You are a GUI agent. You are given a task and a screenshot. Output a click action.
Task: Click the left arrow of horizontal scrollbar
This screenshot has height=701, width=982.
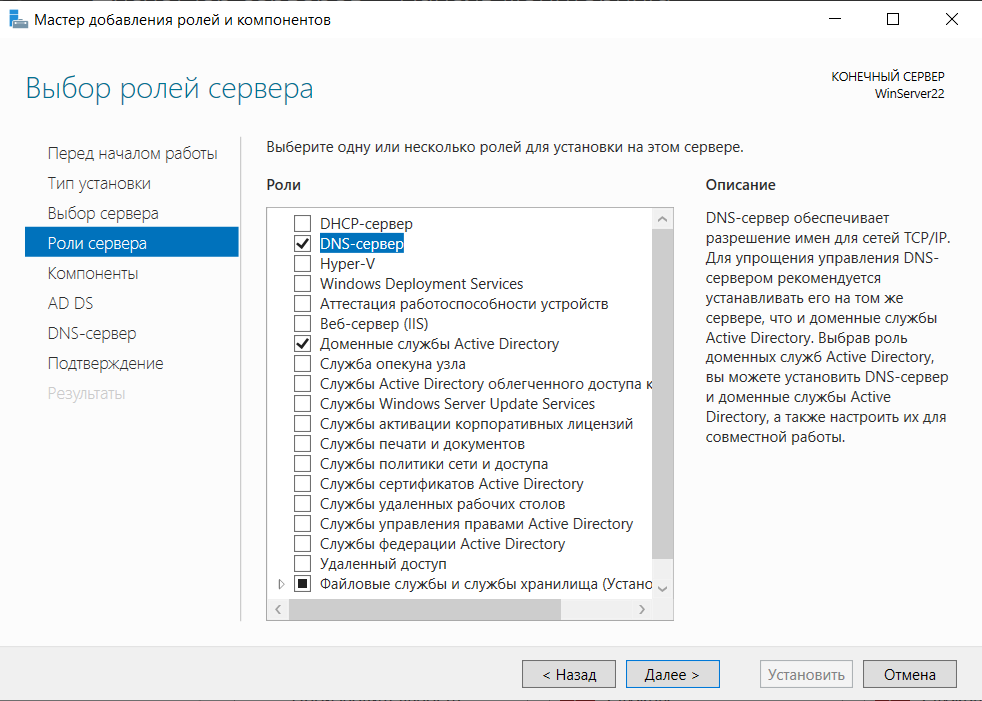(x=278, y=609)
